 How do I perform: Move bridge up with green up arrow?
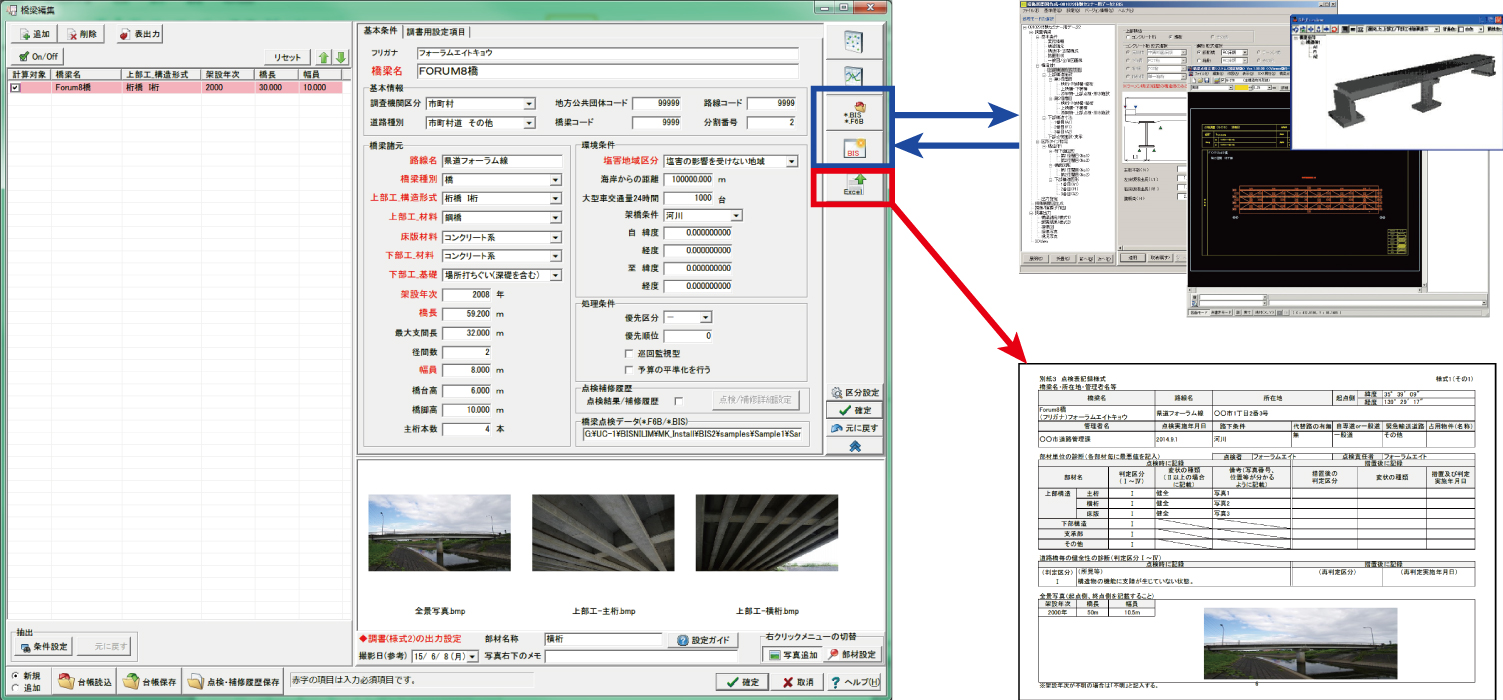[x=324, y=57]
